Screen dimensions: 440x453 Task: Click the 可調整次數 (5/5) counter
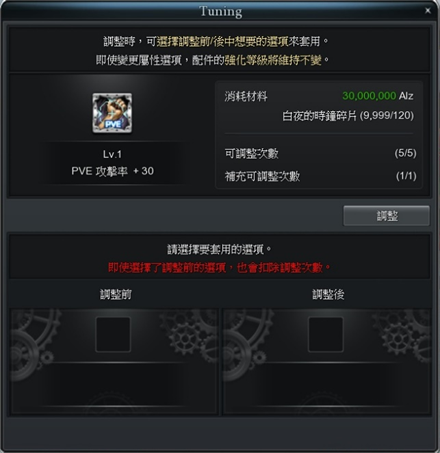[405, 153]
